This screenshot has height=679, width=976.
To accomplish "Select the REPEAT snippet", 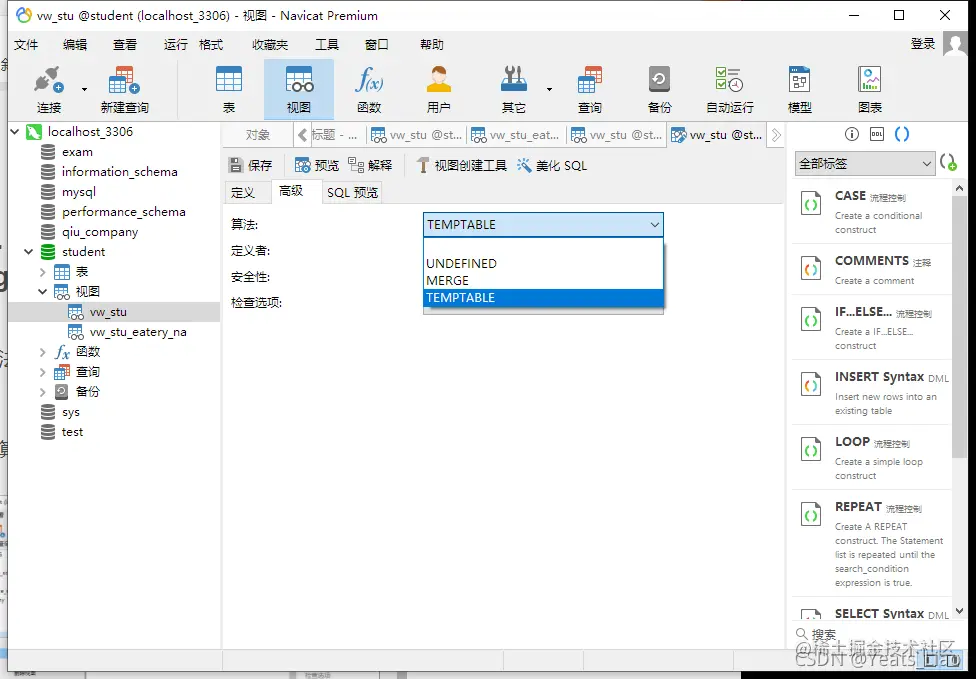I will [872, 544].
